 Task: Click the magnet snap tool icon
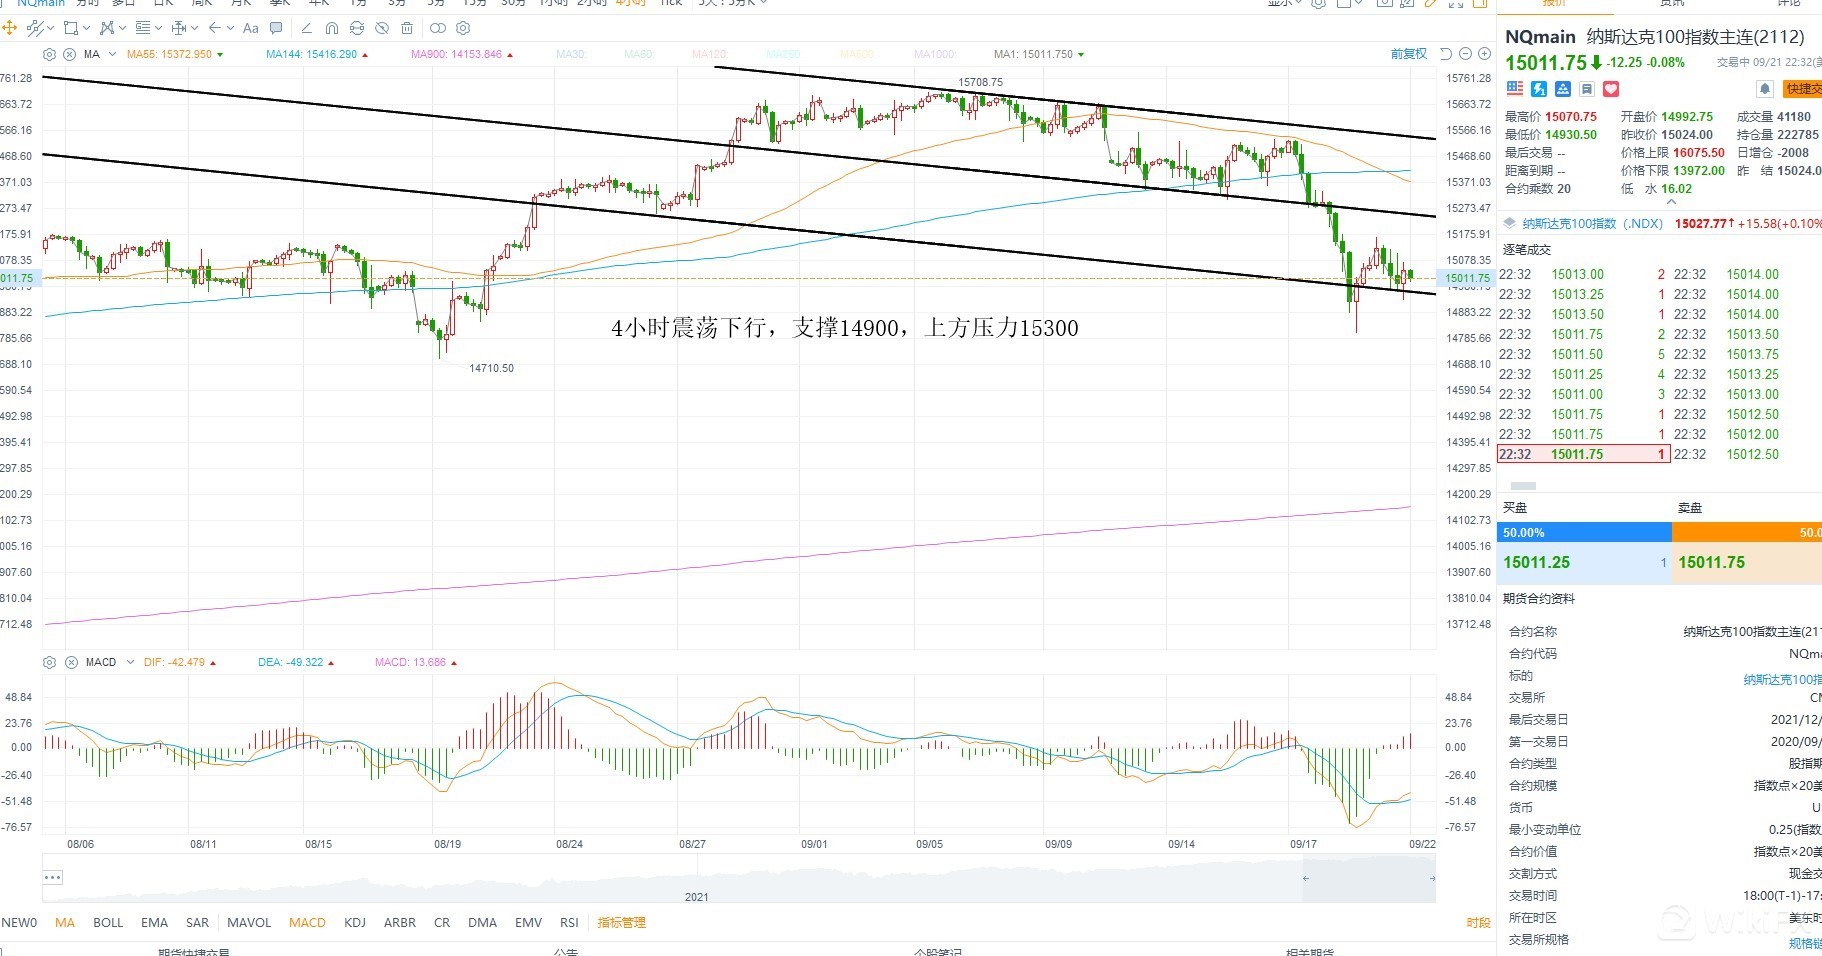[332, 28]
